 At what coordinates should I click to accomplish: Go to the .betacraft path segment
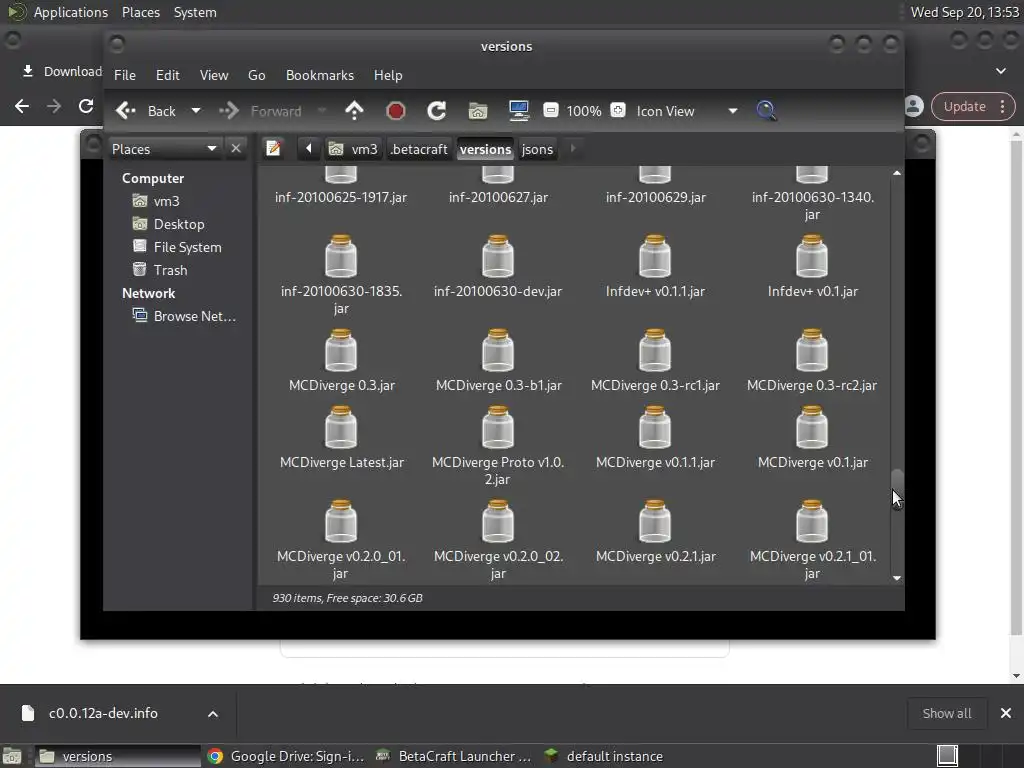coord(419,149)
